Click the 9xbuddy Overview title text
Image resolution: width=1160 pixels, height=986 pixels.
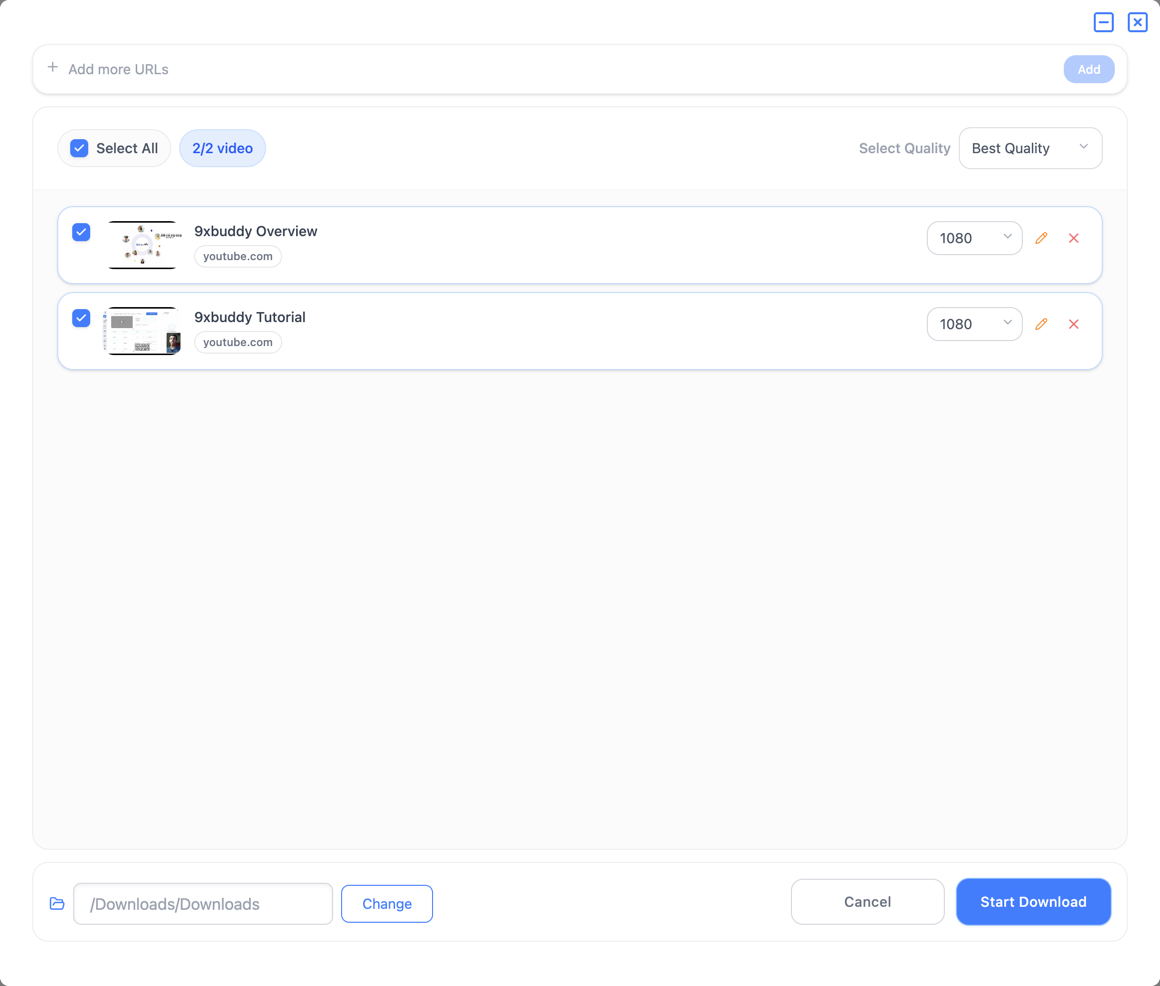255,231
